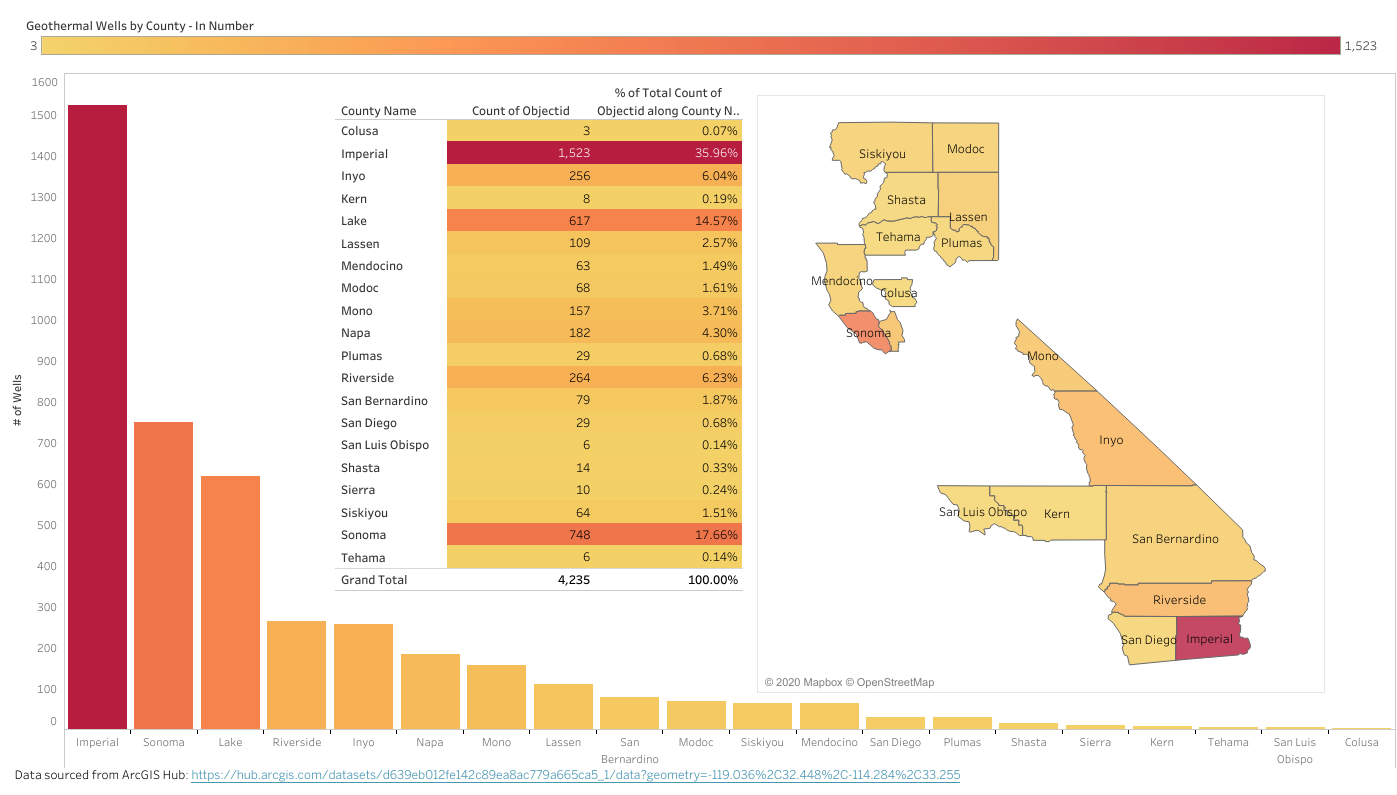Click the Sonoma region on the map
The height and width of the screenshot is (795, 1397).
868,334
